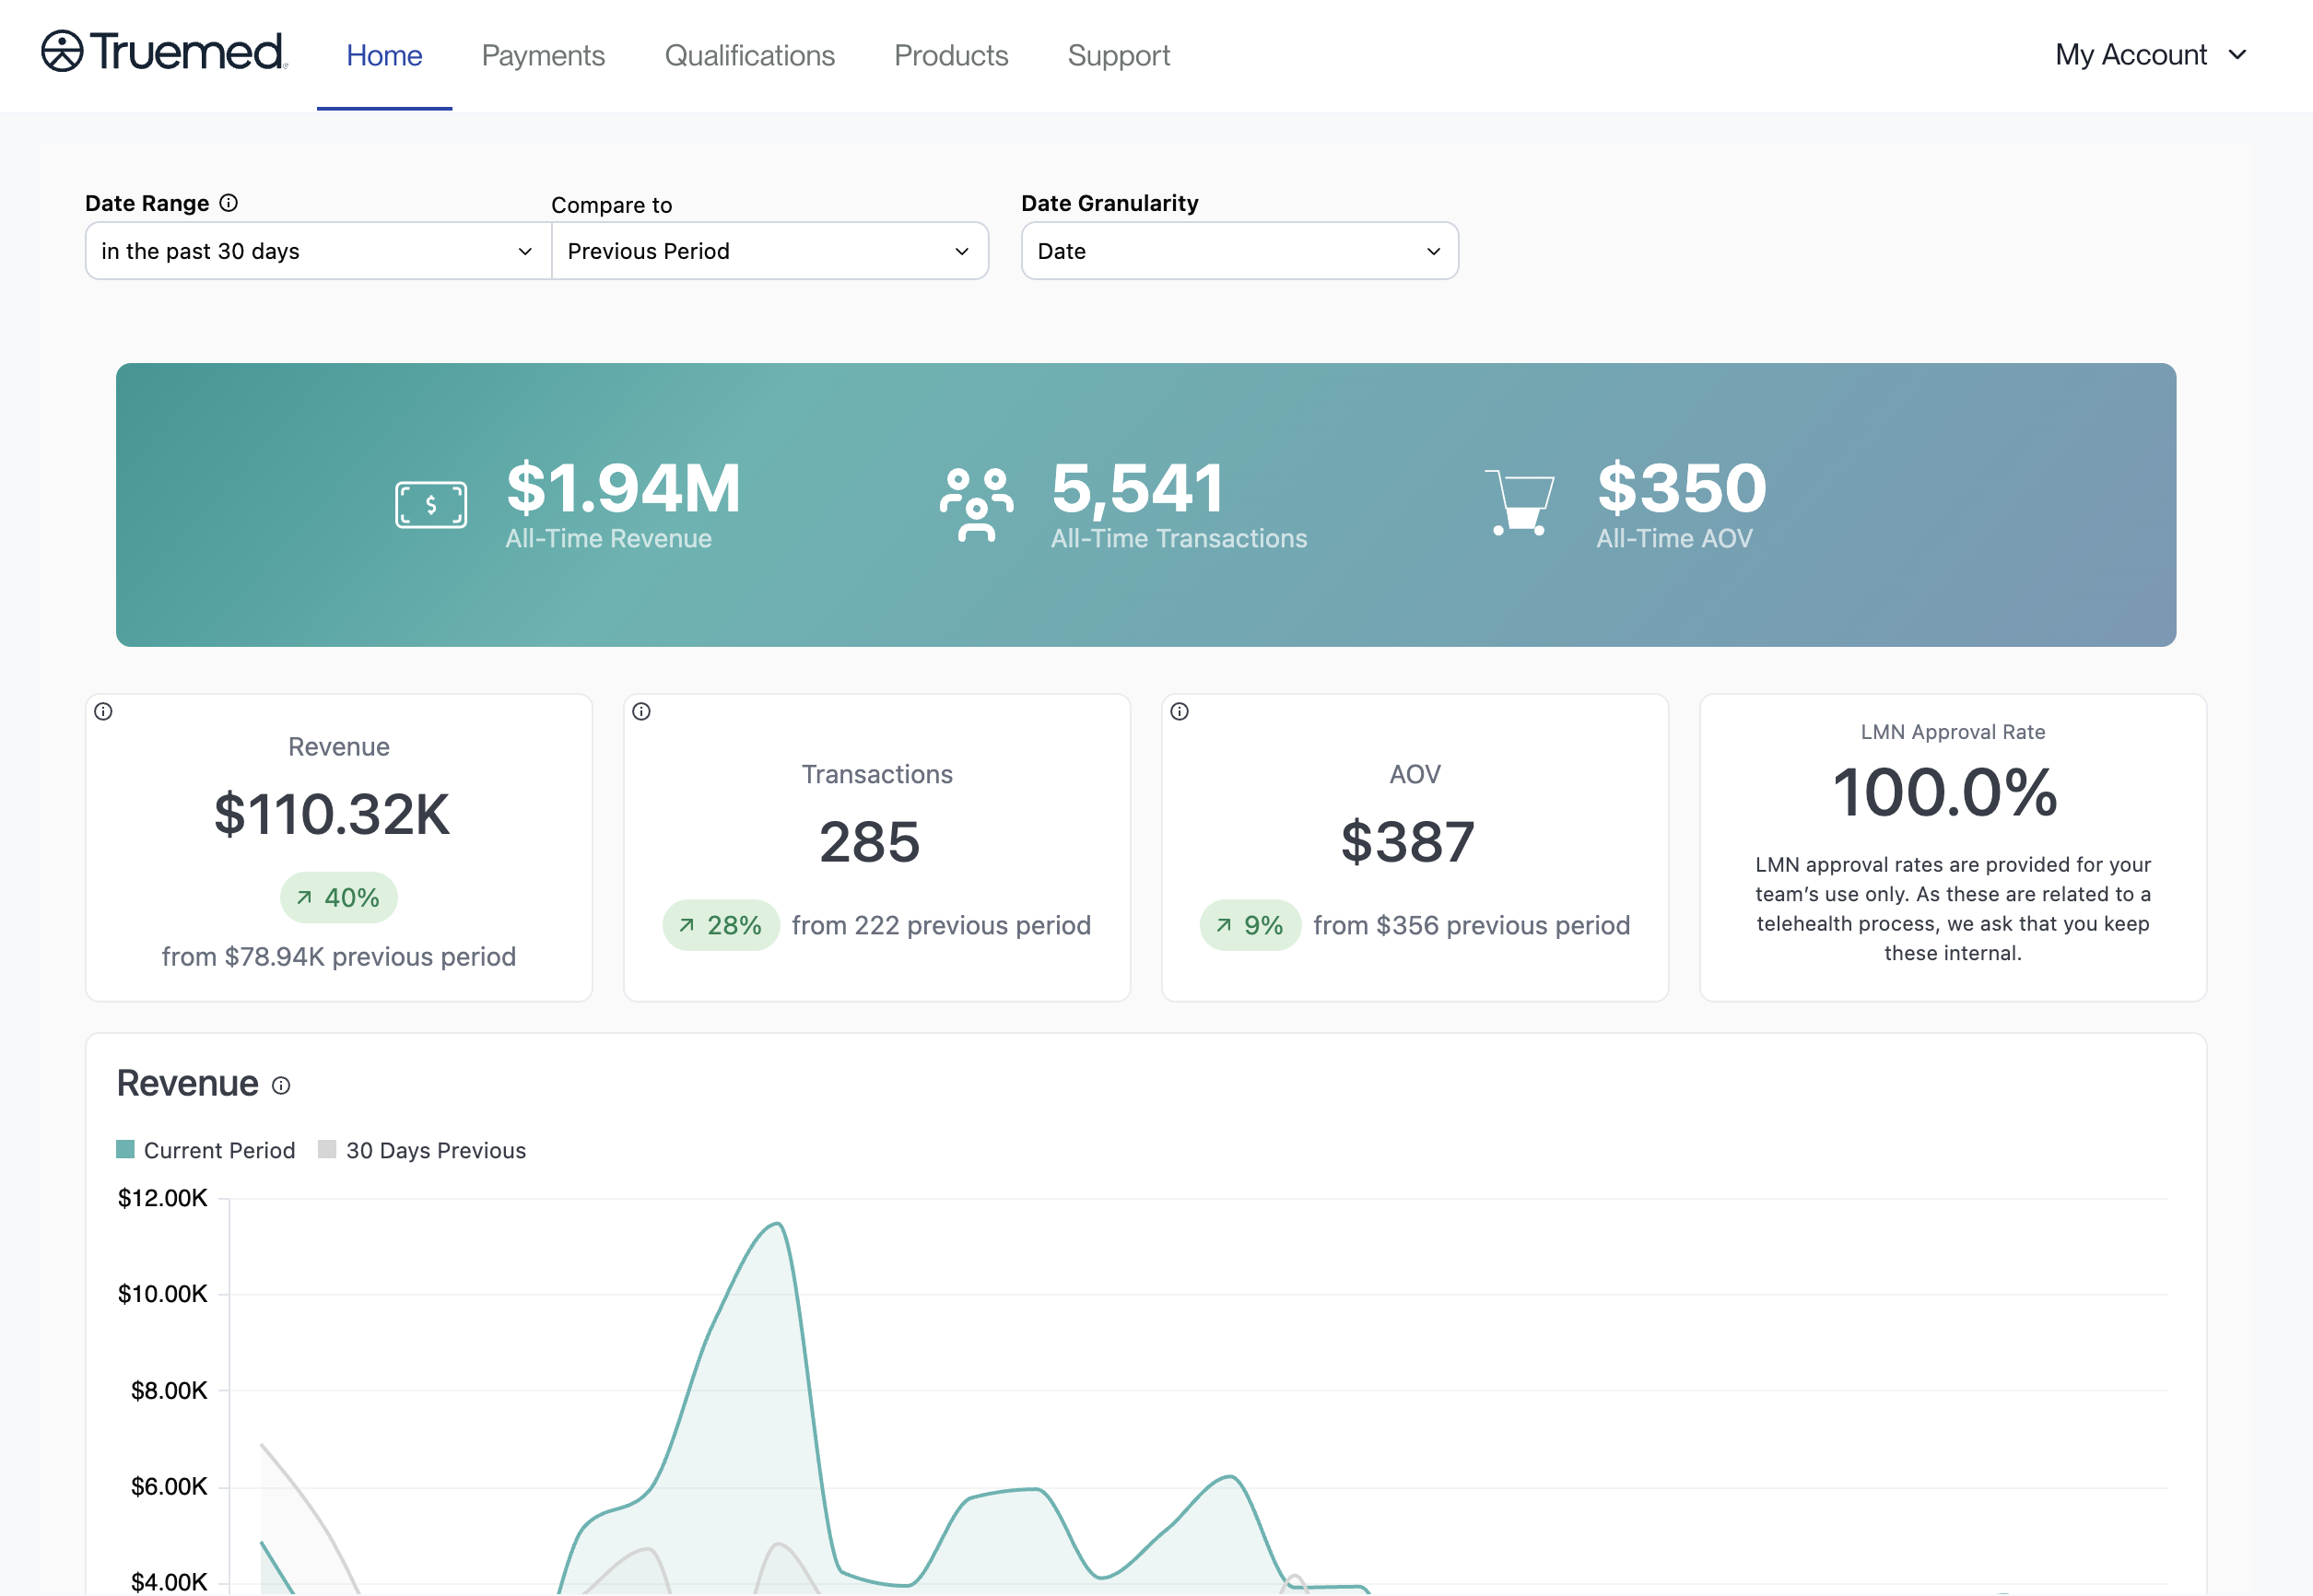Click the $387 AOV figure
The image size is (2313, 1596).
click(x=1407, y=842)
